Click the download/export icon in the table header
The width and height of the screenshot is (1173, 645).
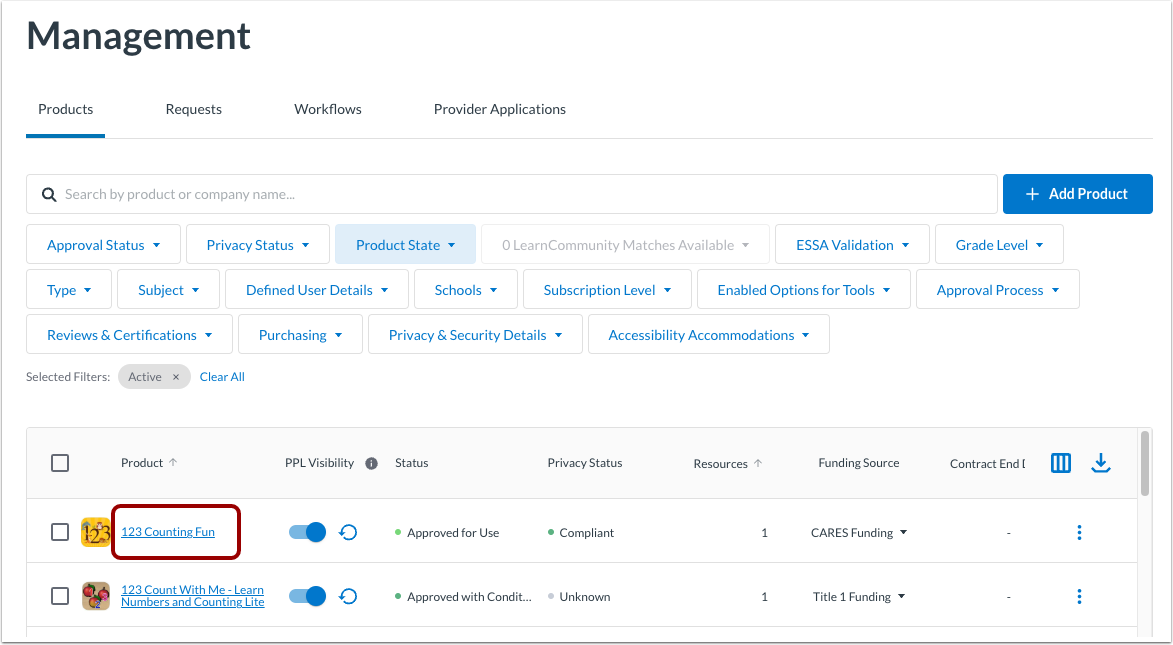click(x=1101, y=463)
